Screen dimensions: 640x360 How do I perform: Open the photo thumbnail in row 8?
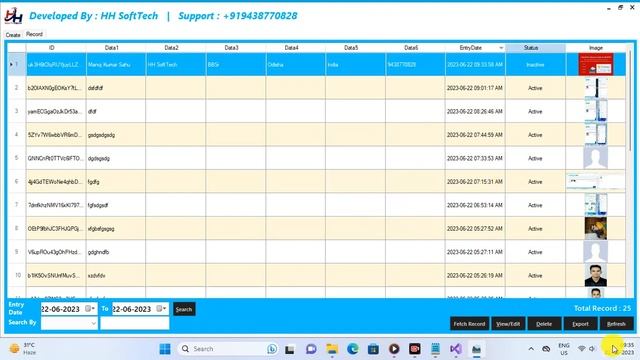(596, 229)
